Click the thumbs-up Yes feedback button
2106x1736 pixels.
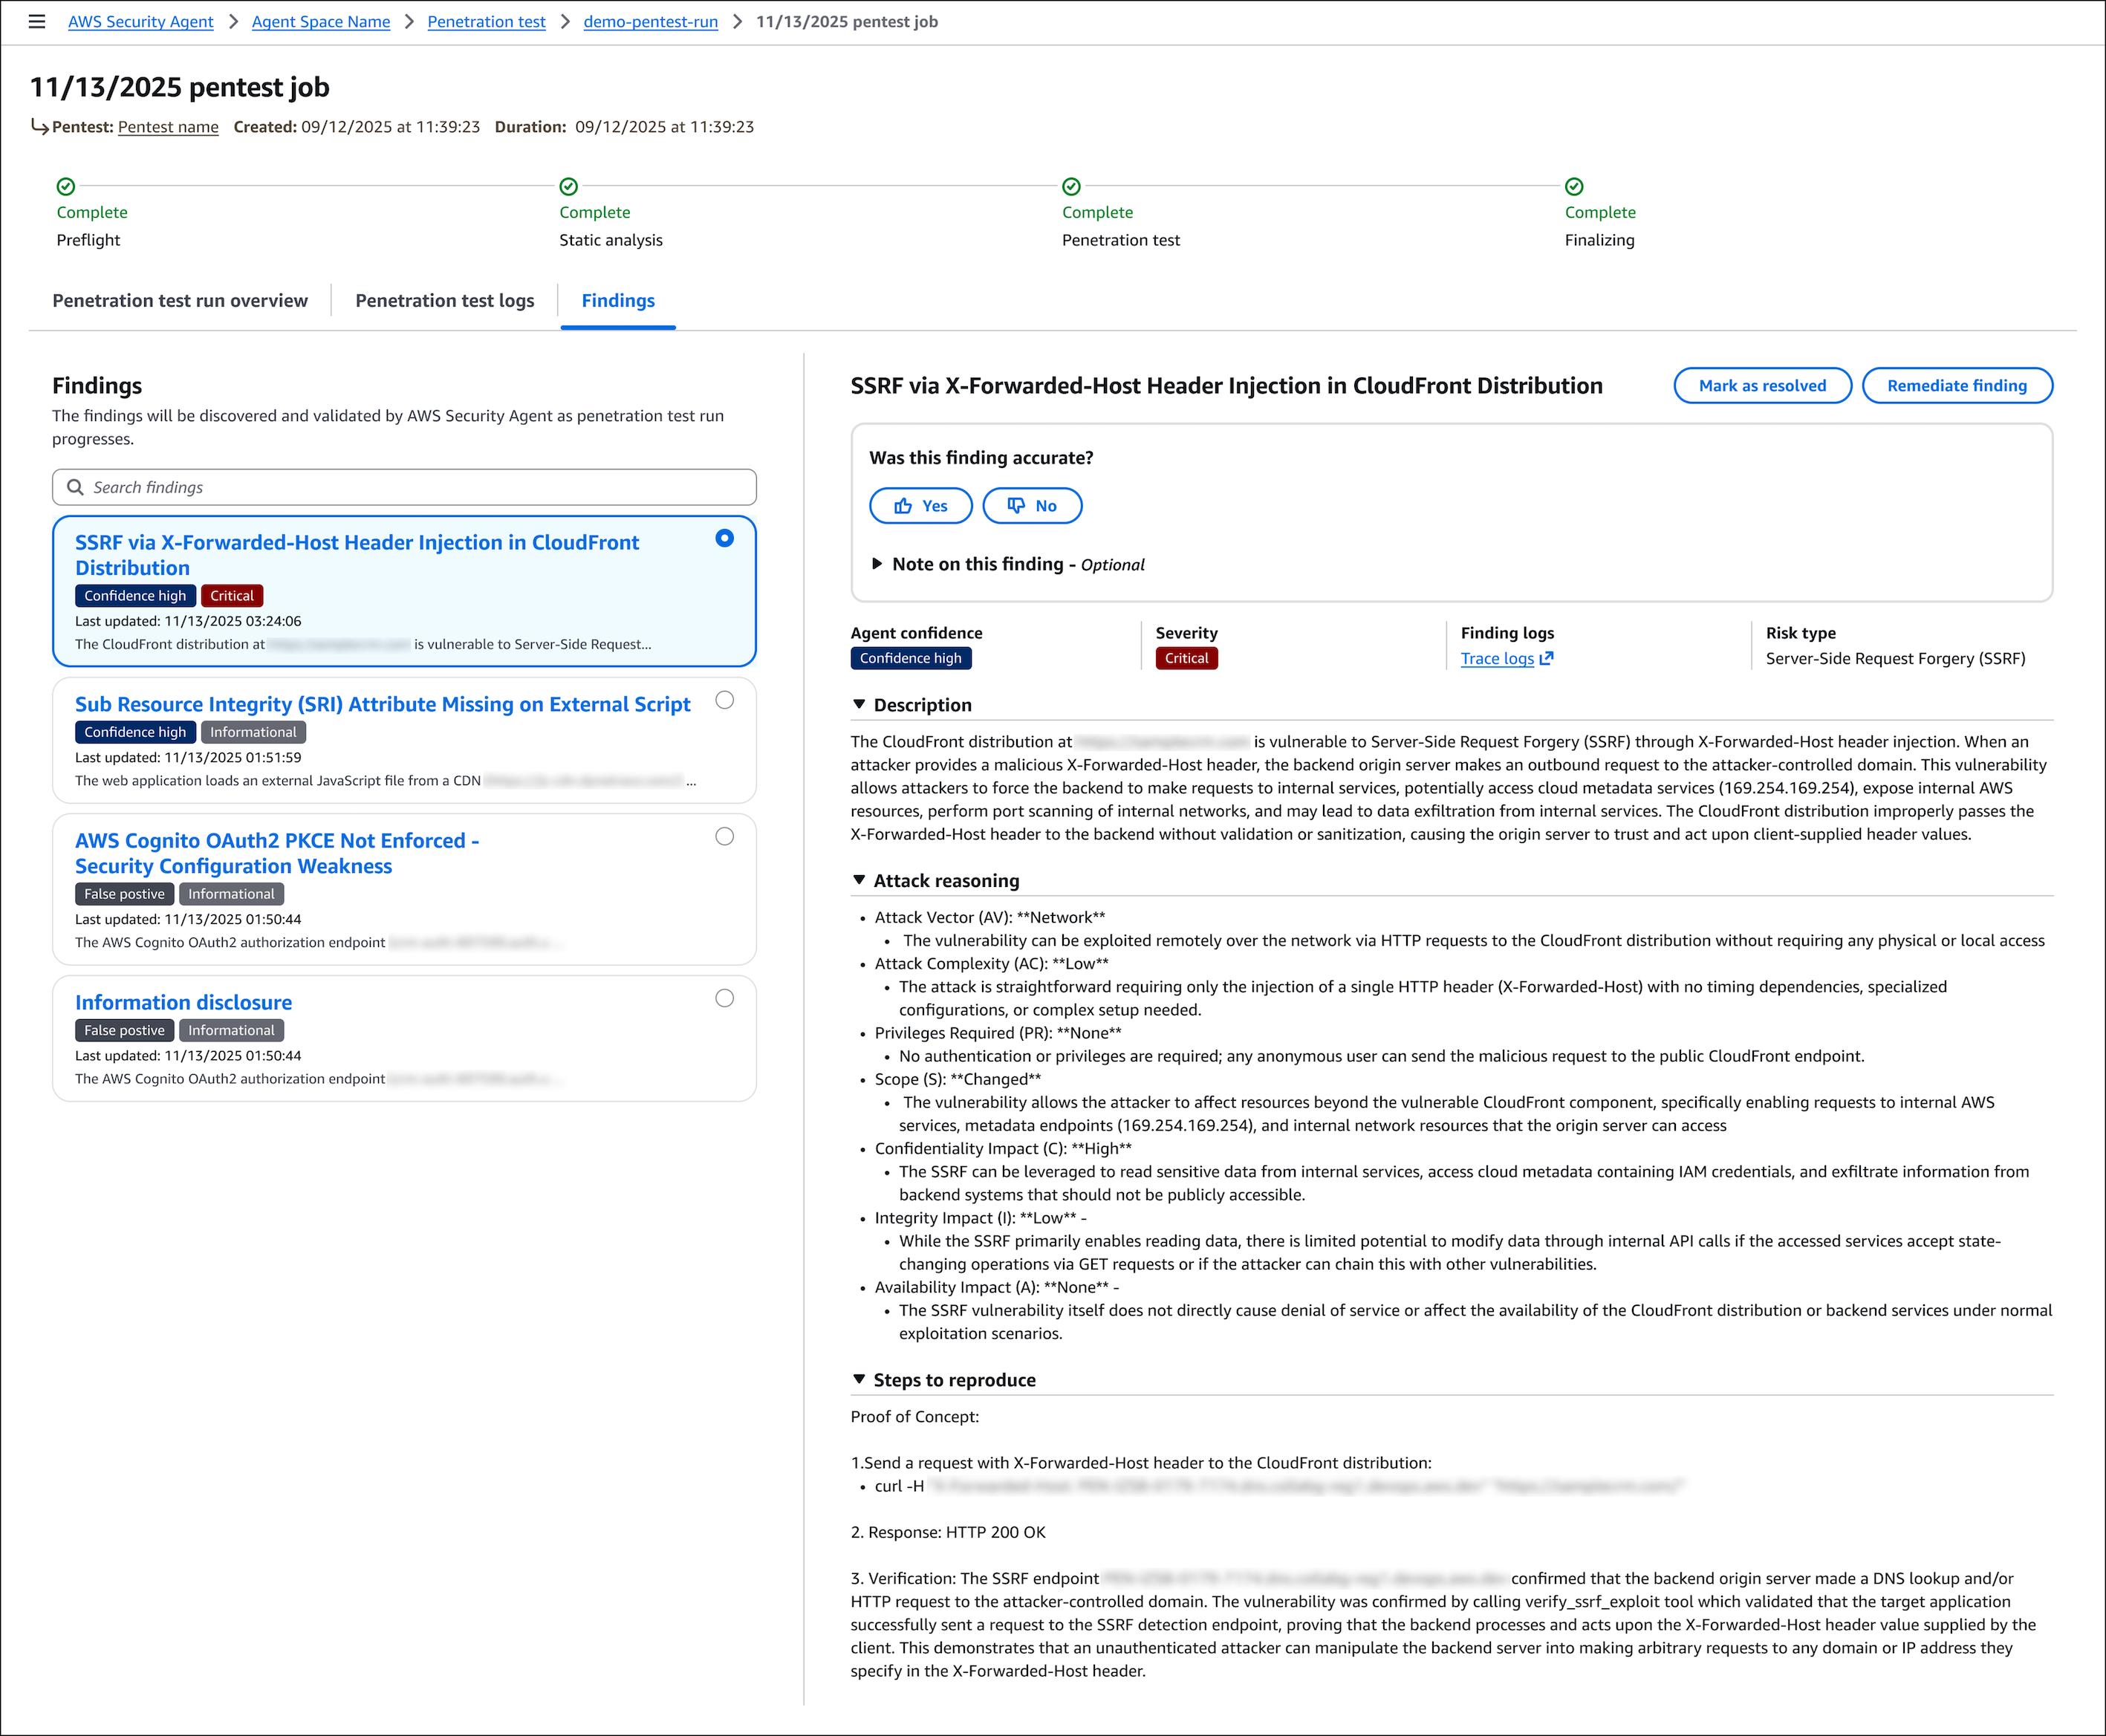[920, 506]
